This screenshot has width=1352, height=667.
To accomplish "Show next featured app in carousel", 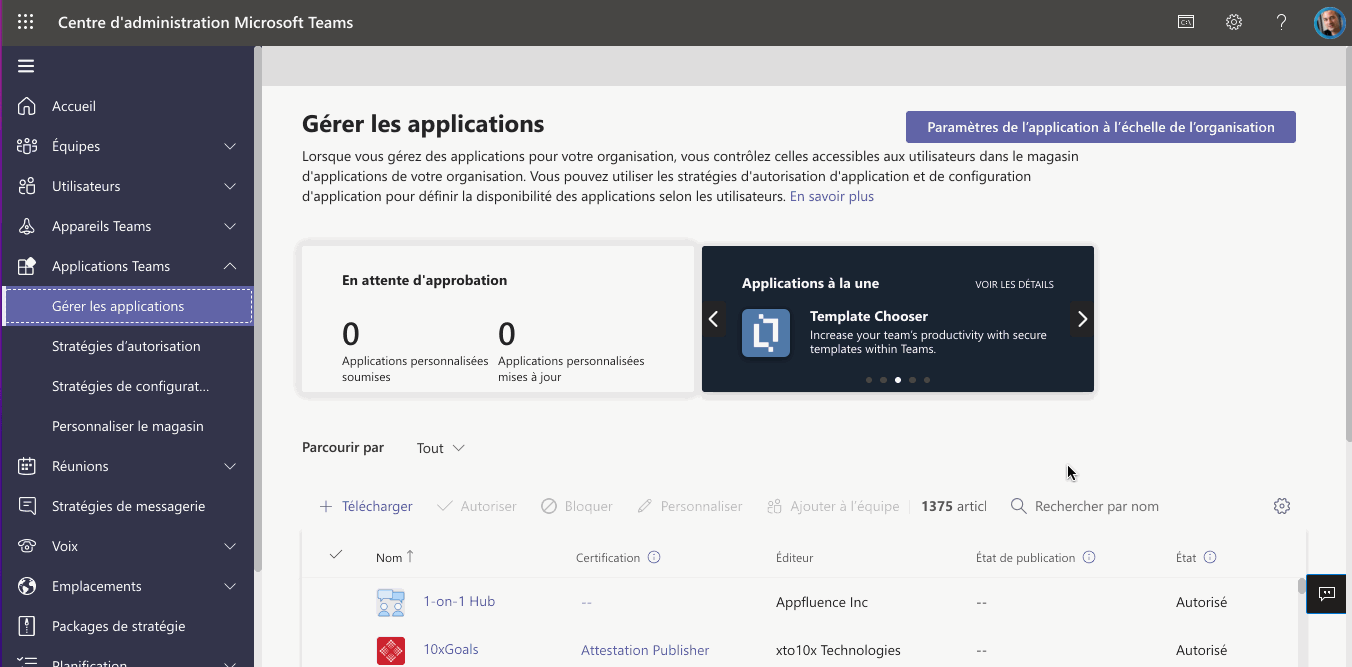I will click(x=1082, y=319).
